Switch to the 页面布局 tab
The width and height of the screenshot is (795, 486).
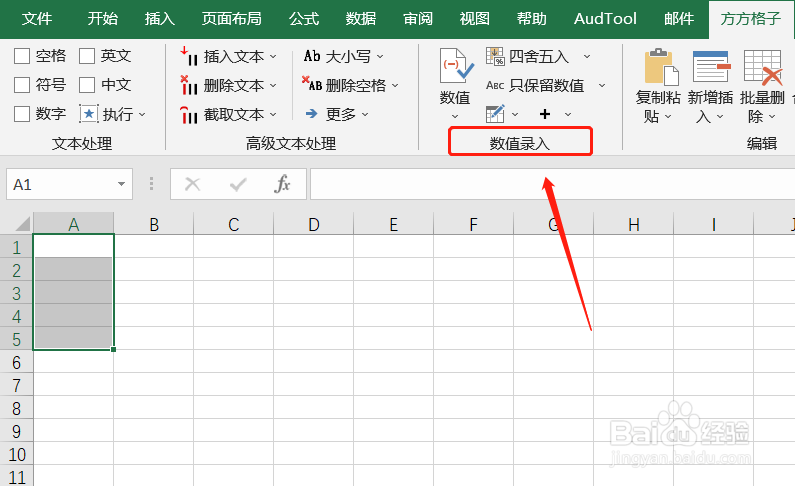point(232,19)
